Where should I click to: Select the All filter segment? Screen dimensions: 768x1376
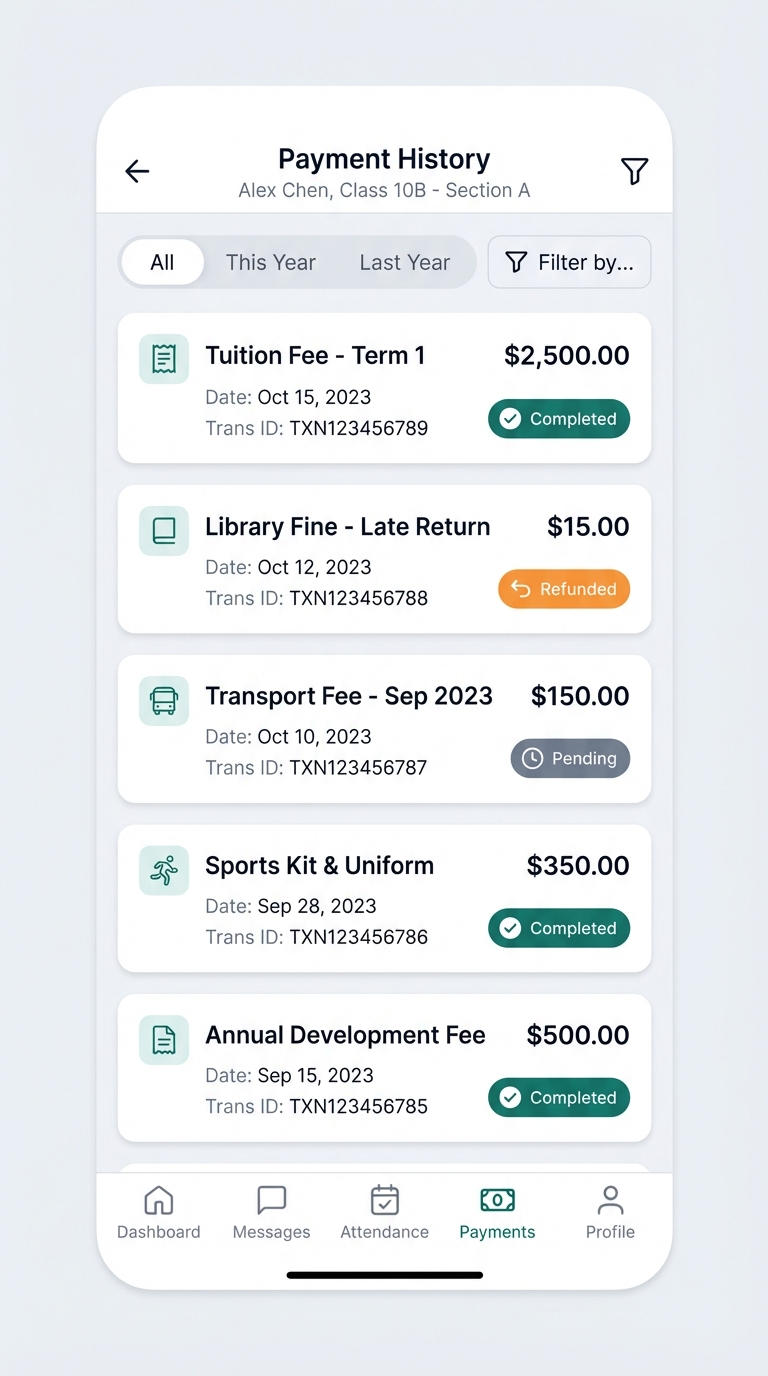(x=162, y=263)
